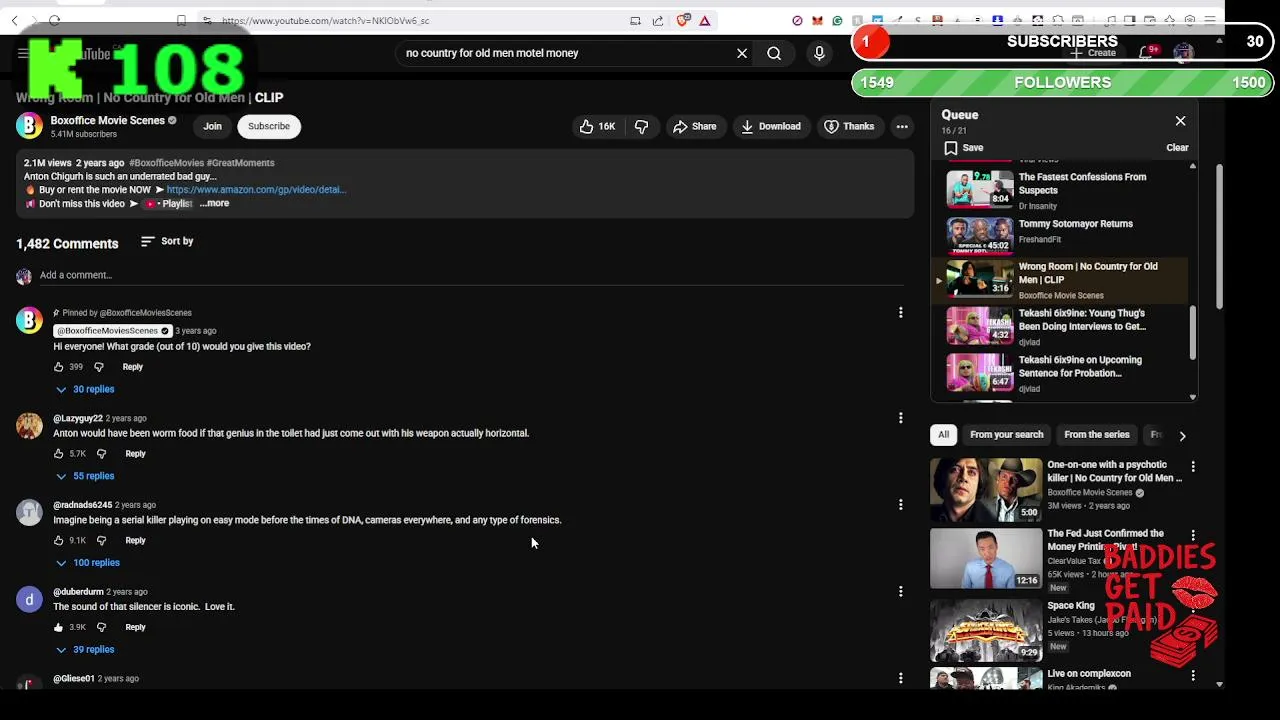Like the duberdurm comment
This screenshot has width=1280, height=720.
[59, 627]
